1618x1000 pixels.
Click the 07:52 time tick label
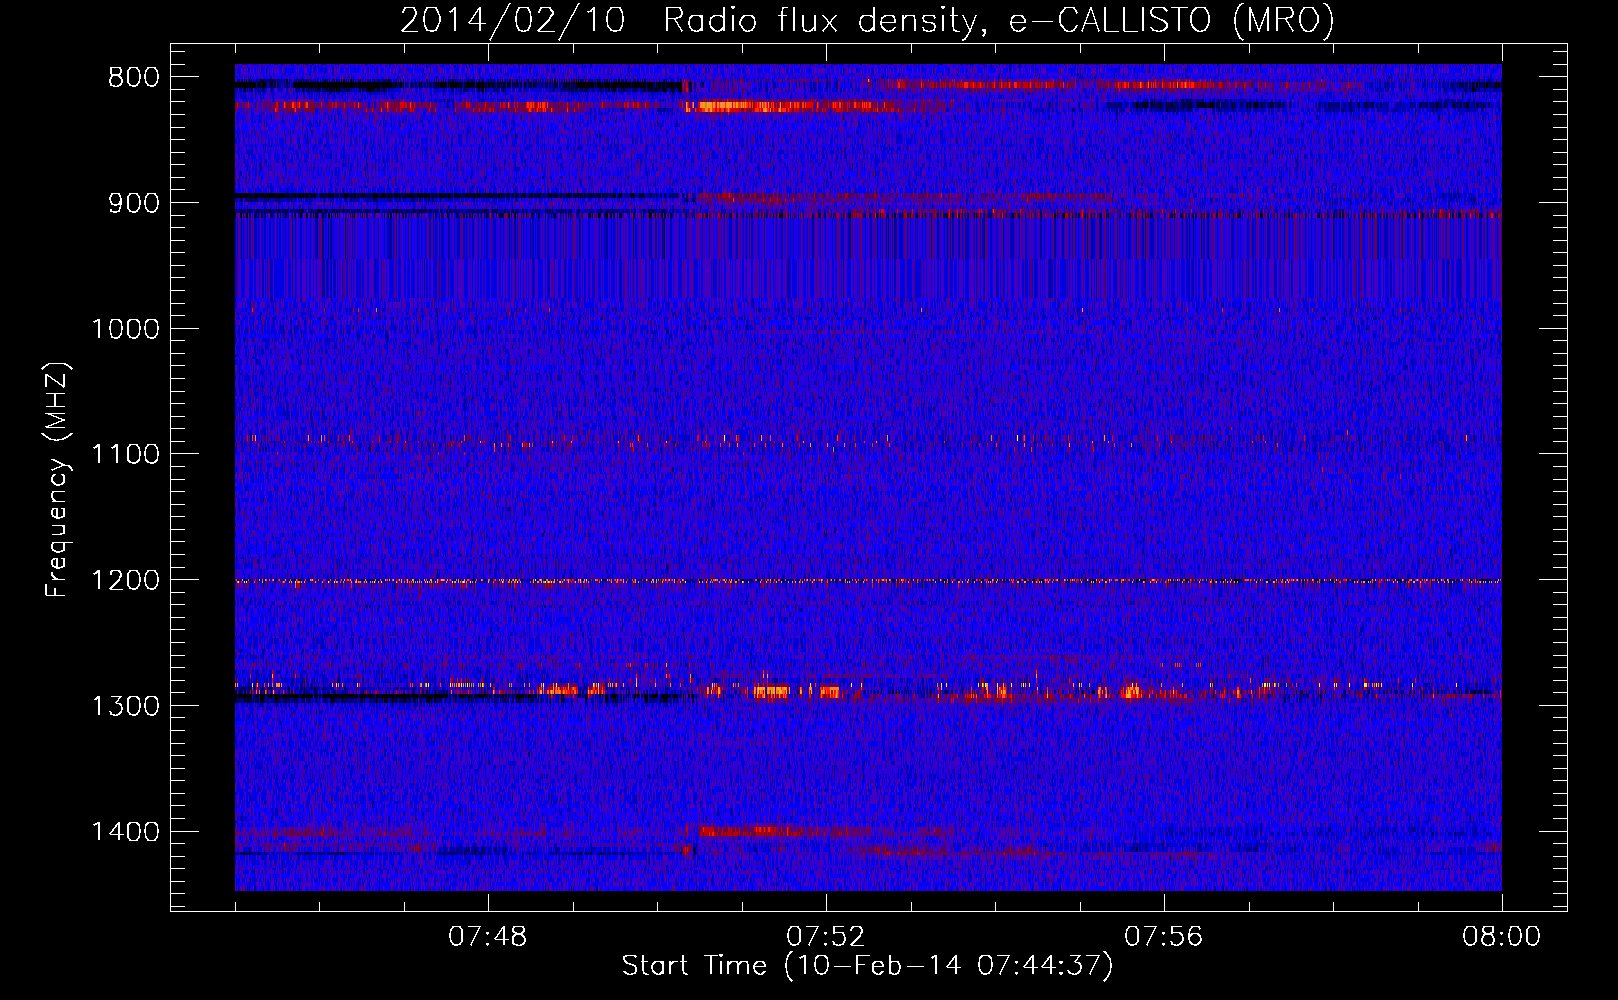(x=826, y=937)
